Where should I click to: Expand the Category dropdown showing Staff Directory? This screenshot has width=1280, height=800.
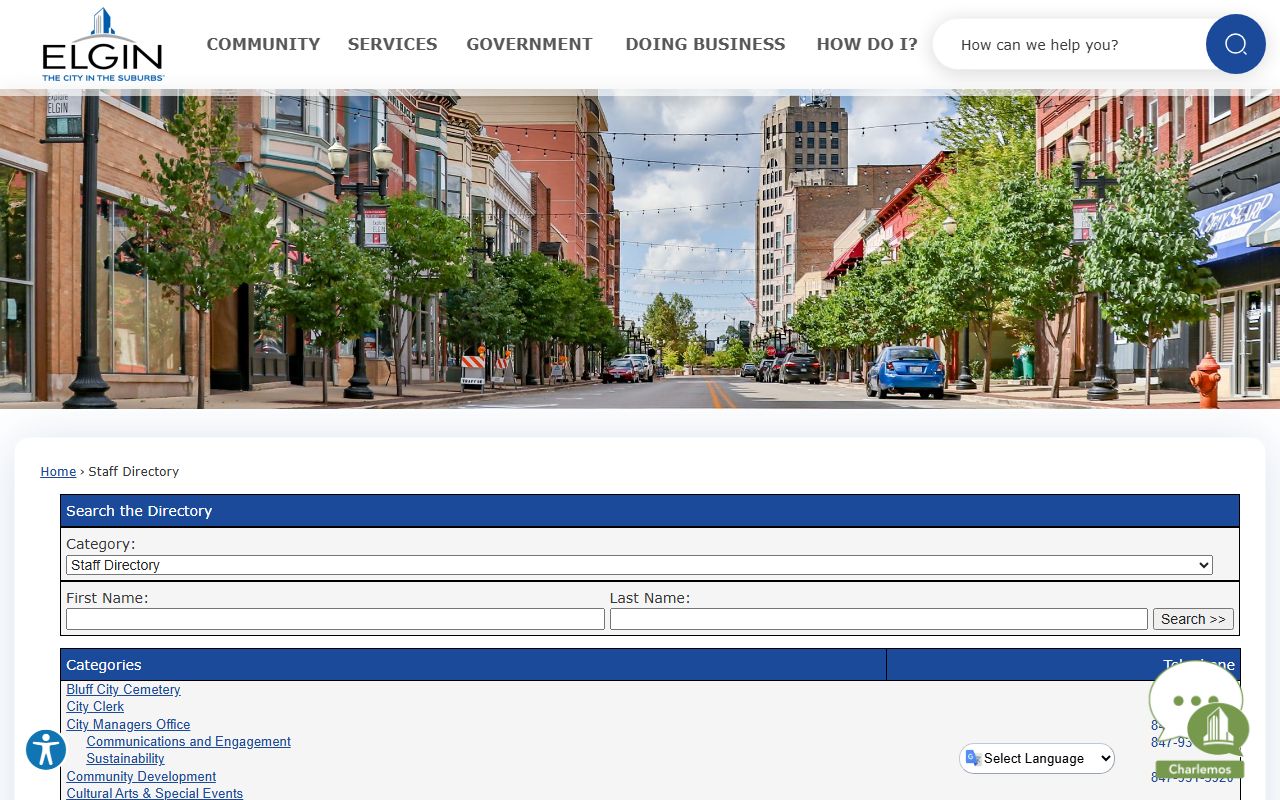(x=639, y=565)
